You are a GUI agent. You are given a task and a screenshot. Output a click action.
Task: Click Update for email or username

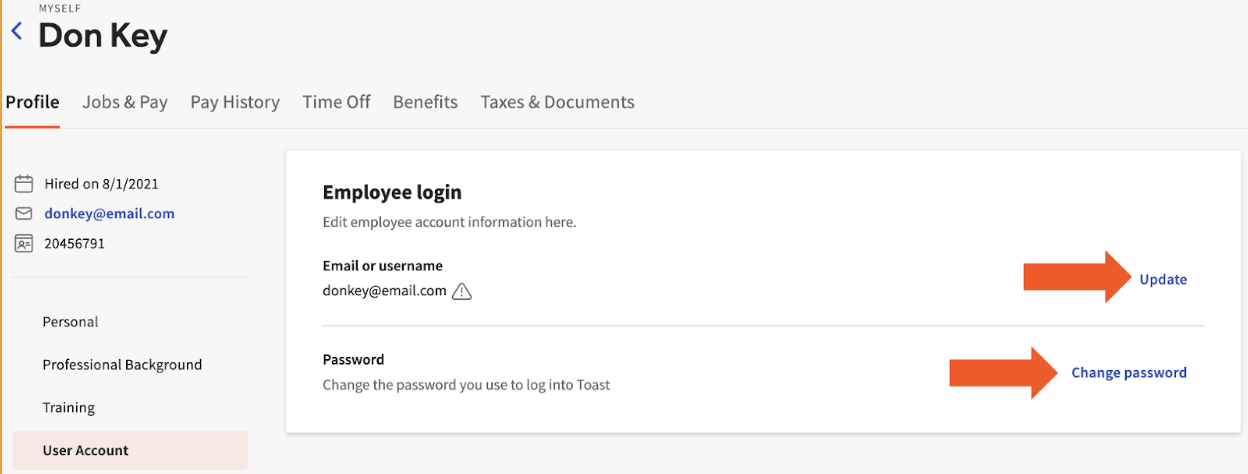(x=1163, y=280)
